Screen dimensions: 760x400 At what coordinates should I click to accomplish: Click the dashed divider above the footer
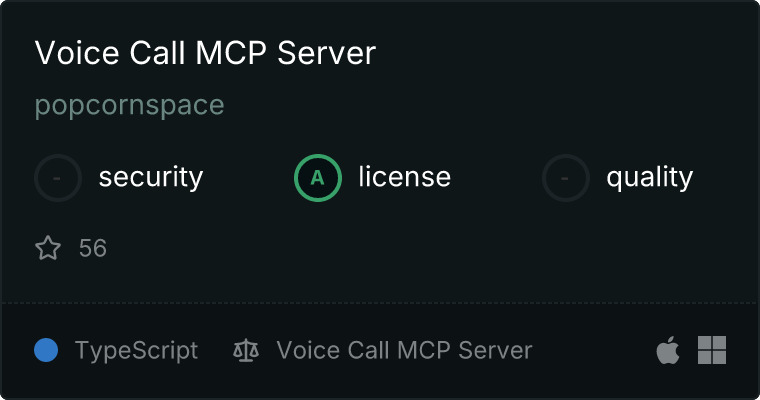coord(380,303)
